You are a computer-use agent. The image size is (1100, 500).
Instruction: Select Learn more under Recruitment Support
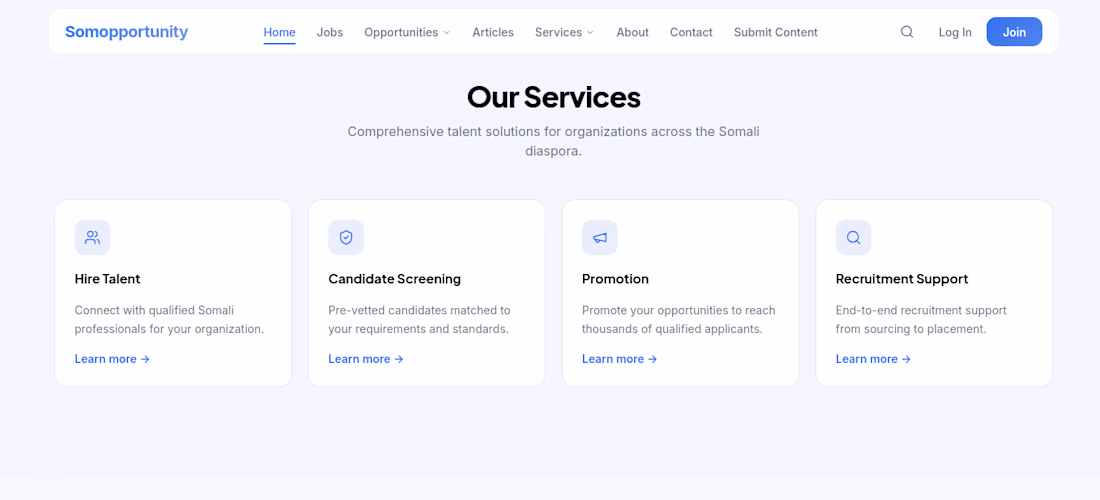click(873, 359)
